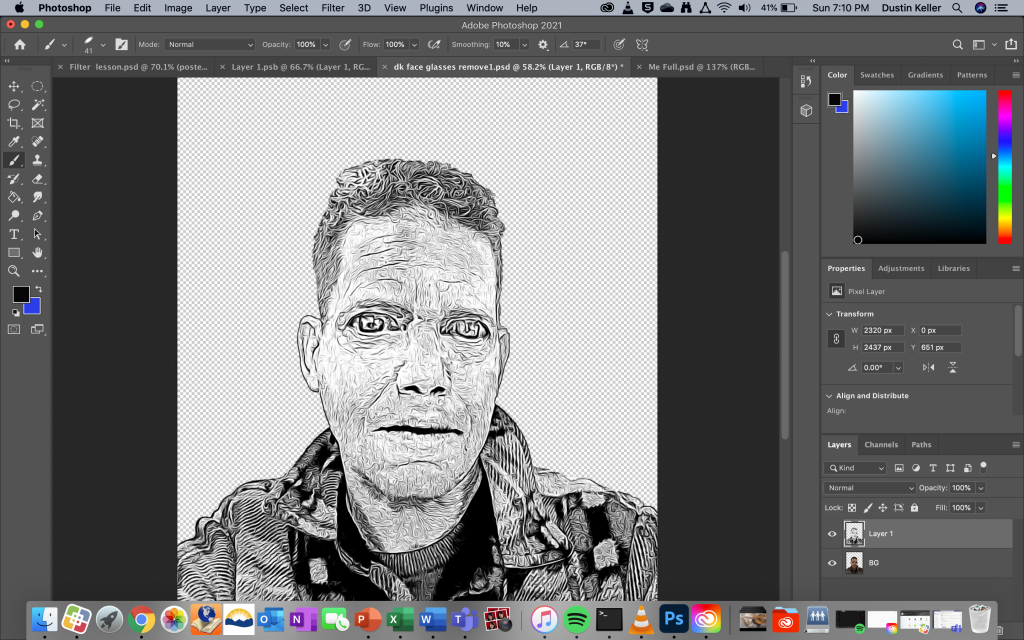The width and height of the screenshot is (1024, 640).
Task: Select the Eyedropper tool
Action: tap(14, 142)
